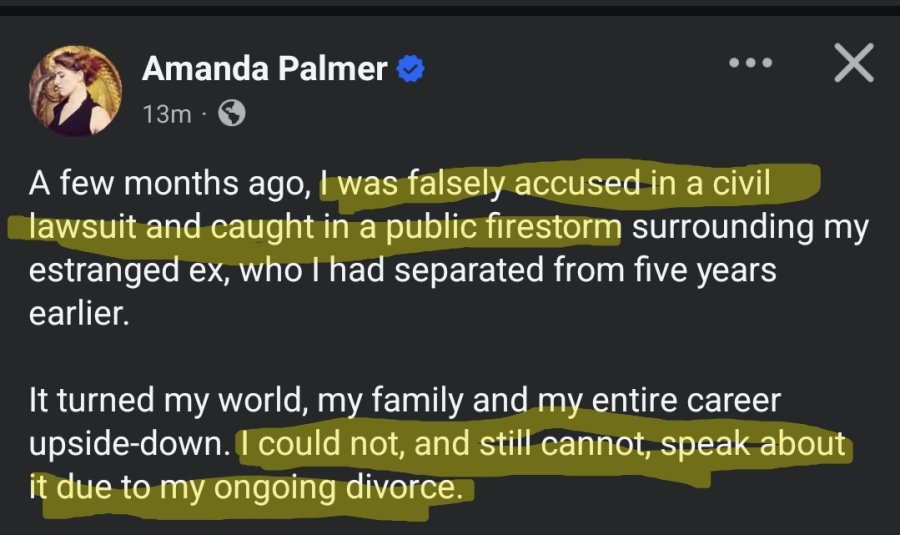
Task: Close the post with the X icon
Action: click(854, 63)
